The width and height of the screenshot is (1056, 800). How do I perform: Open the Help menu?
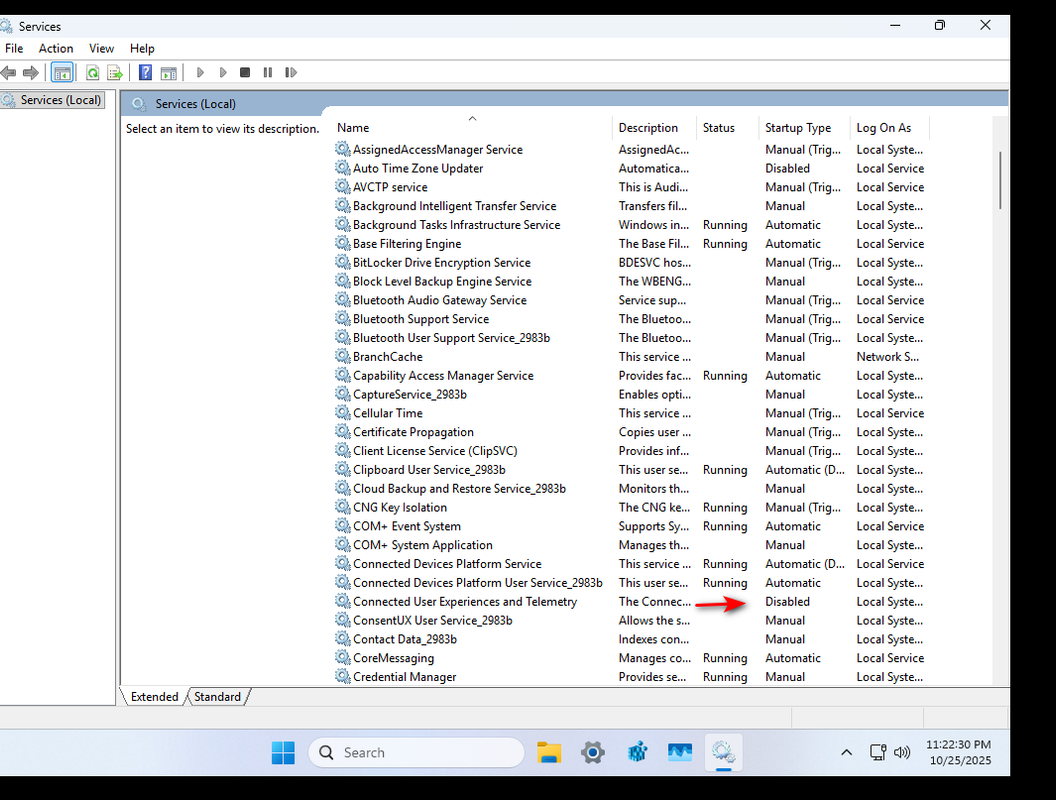[142, 48]
